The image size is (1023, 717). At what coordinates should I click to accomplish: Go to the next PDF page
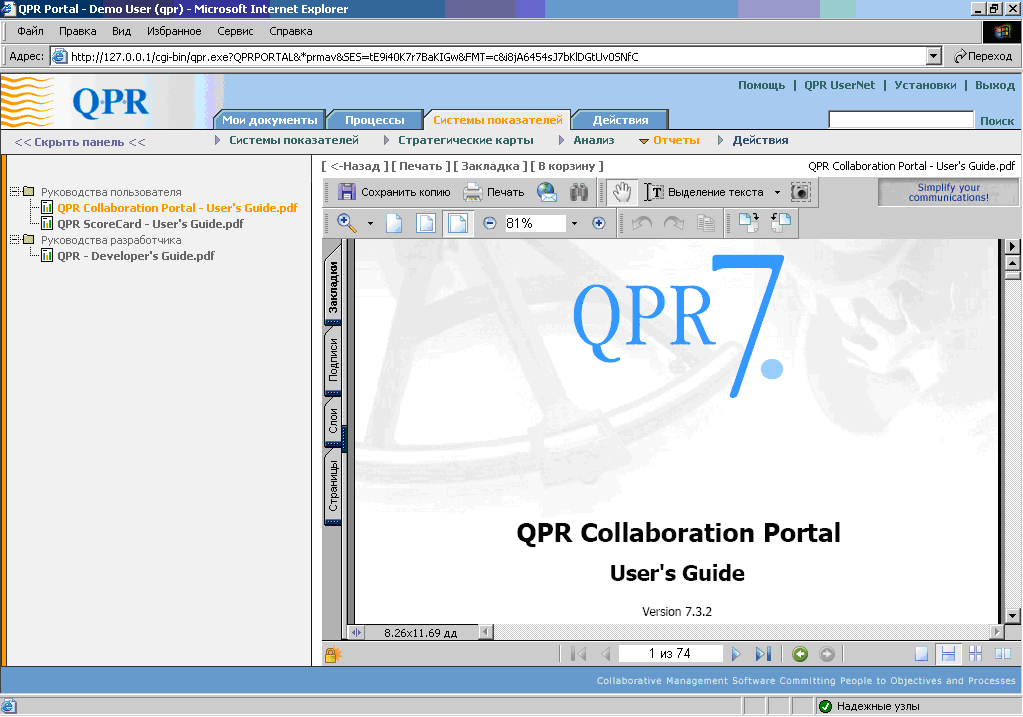click(x=736, y=654)
